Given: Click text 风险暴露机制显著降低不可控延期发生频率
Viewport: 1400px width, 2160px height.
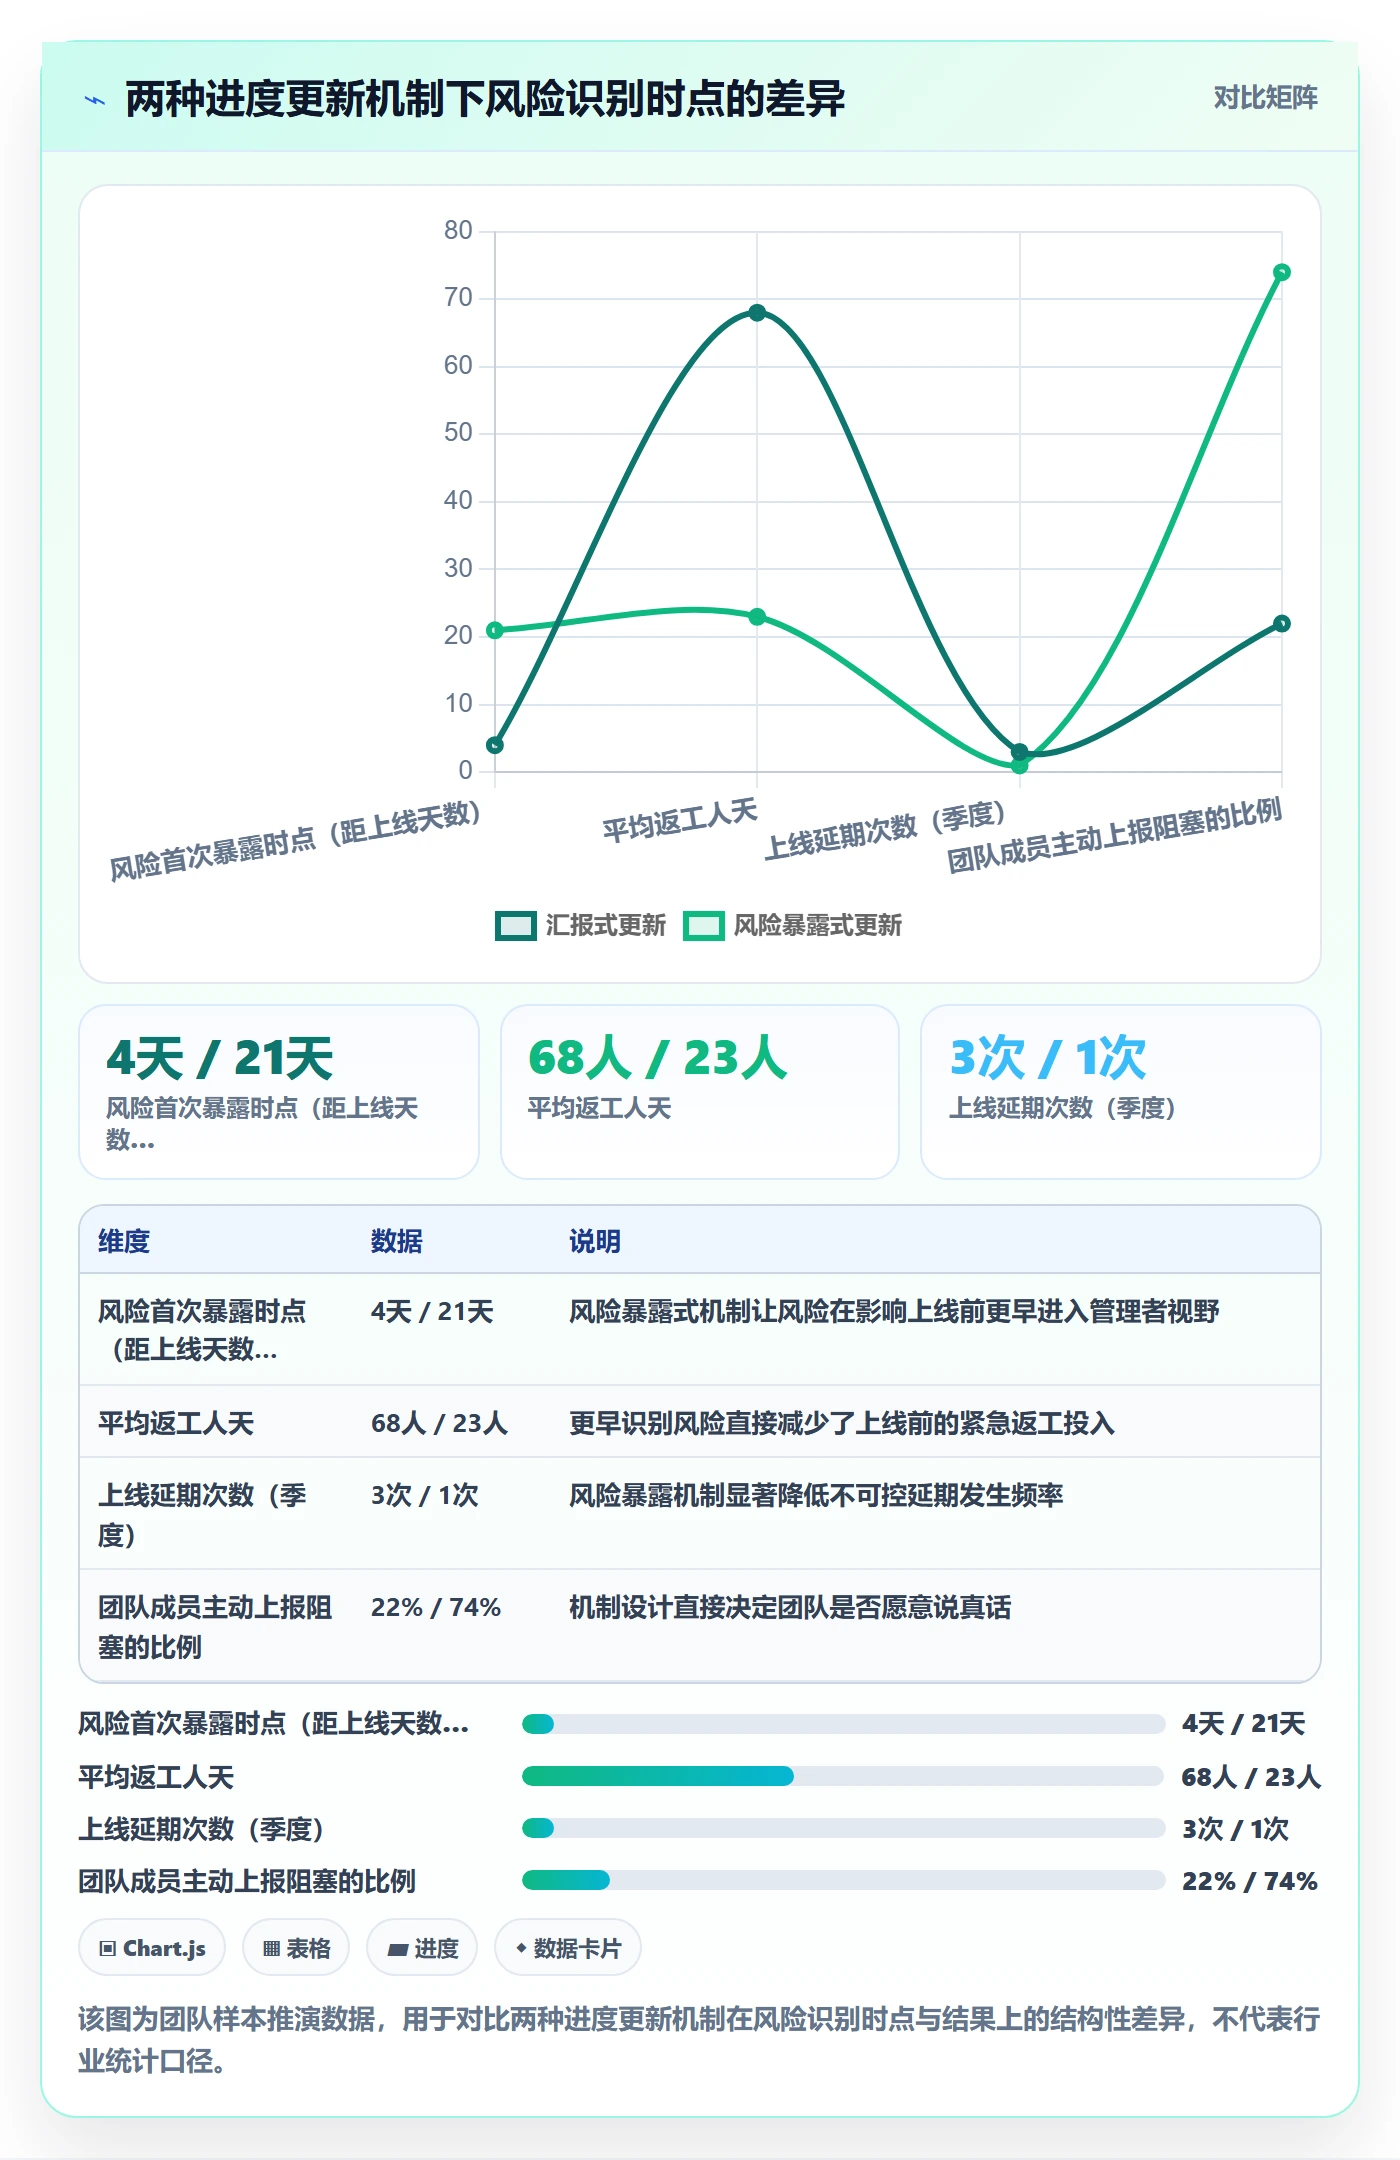Looking at the screenshot, I should coord(816,1495).
